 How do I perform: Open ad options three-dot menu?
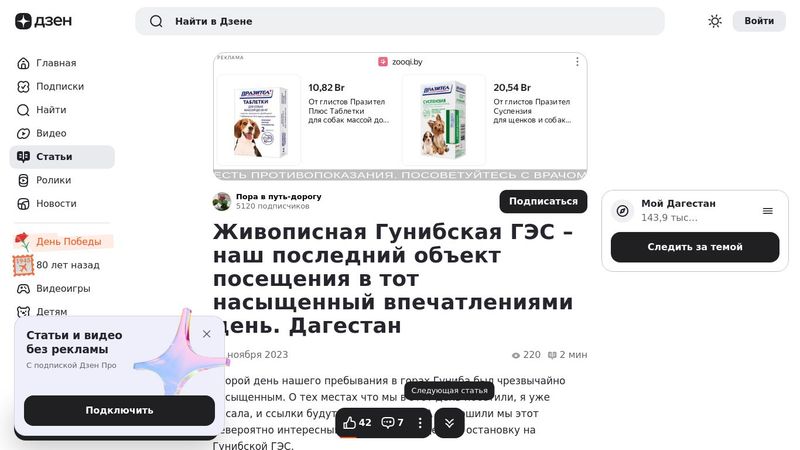tap(577, 62)
